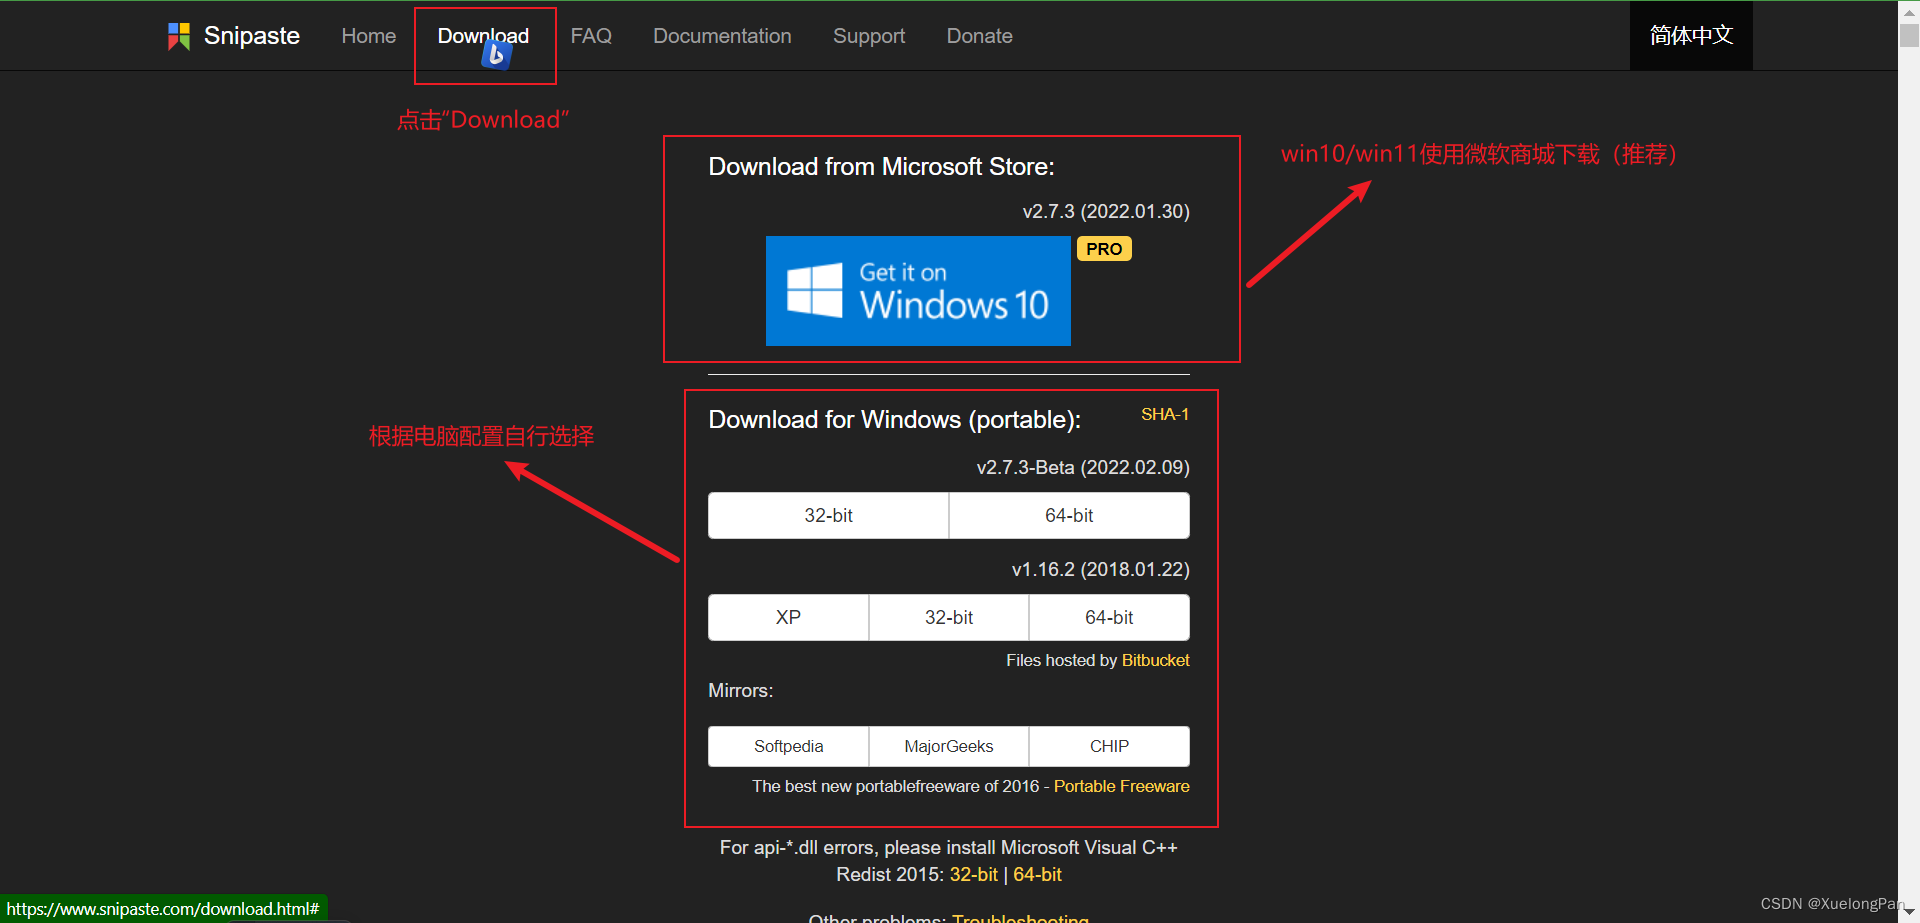
Task: Click the v2.7.3-Beta (2022.02.09) version text
Action: point(1083,467)
